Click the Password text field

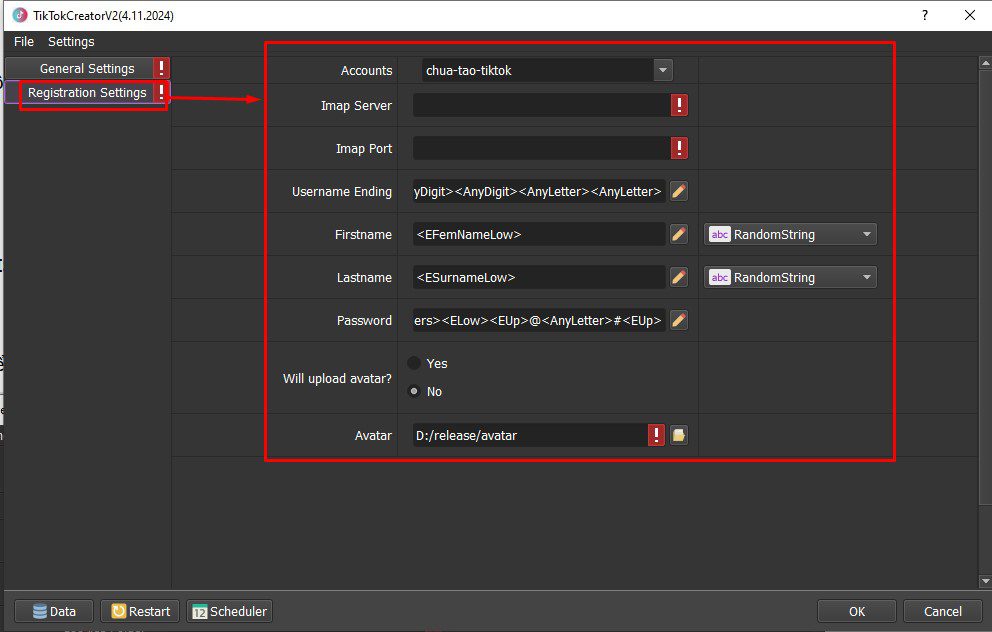pyautogui.click(x=539, y=320)
